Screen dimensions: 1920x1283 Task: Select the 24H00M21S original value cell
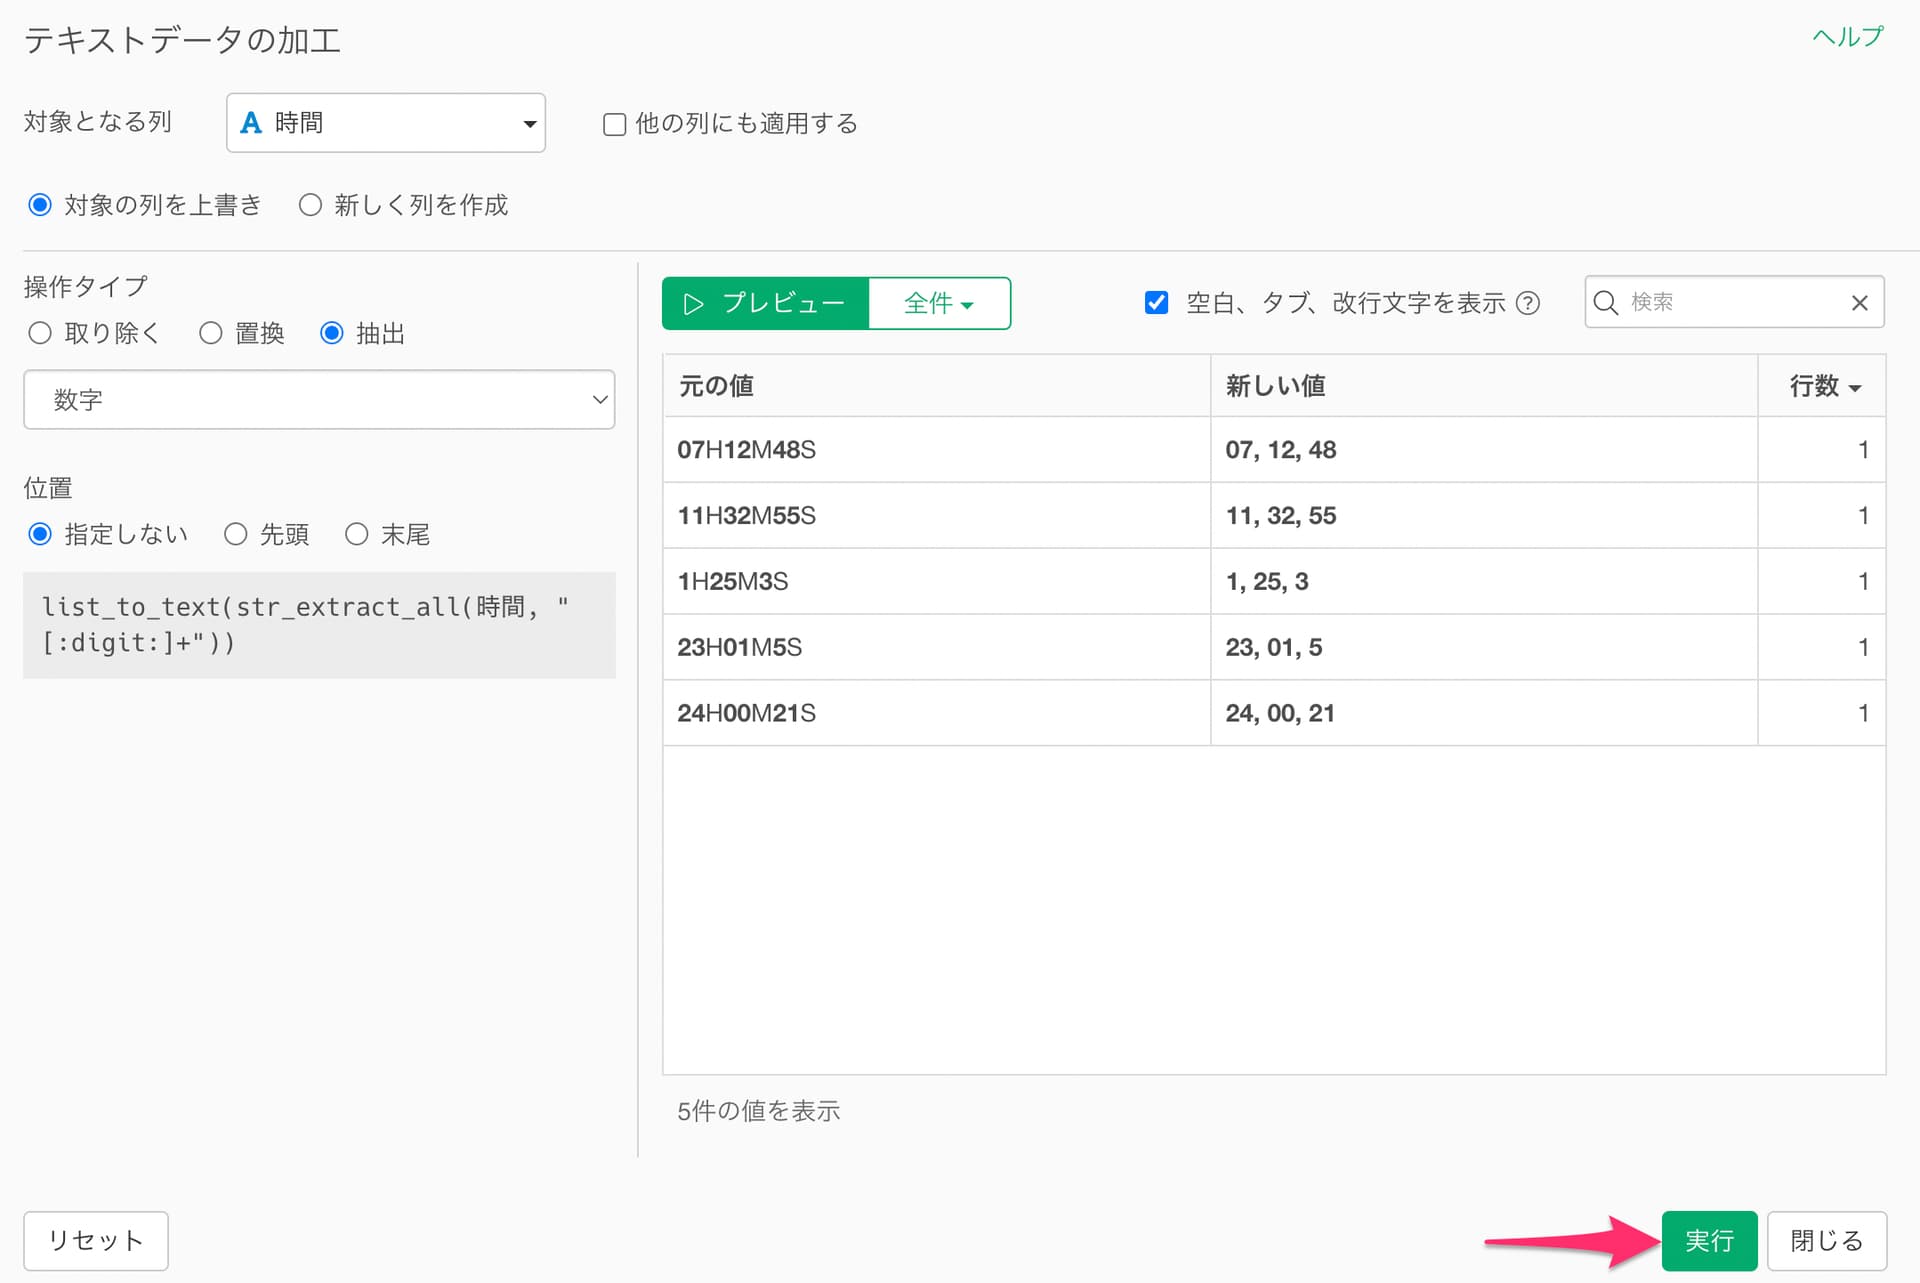pyautogui.click(x=936, y=713)
